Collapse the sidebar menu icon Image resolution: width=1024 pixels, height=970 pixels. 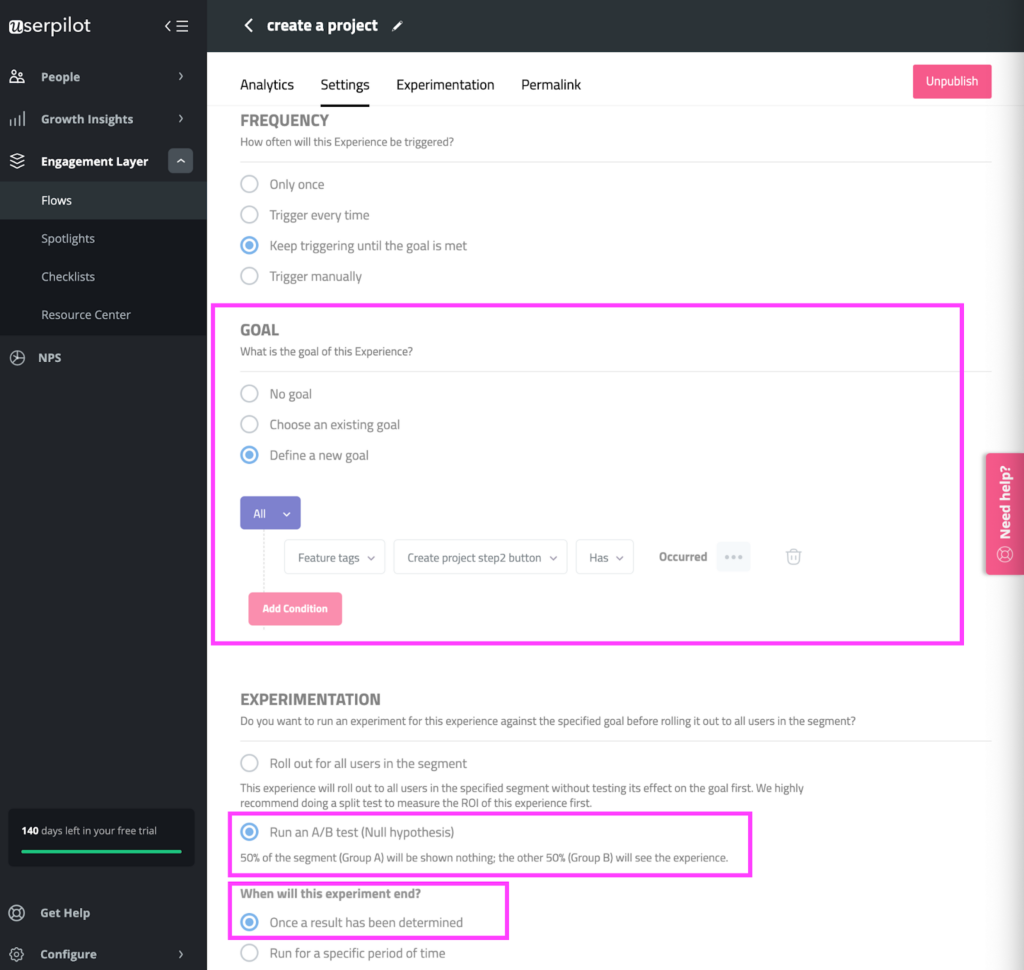176,26
